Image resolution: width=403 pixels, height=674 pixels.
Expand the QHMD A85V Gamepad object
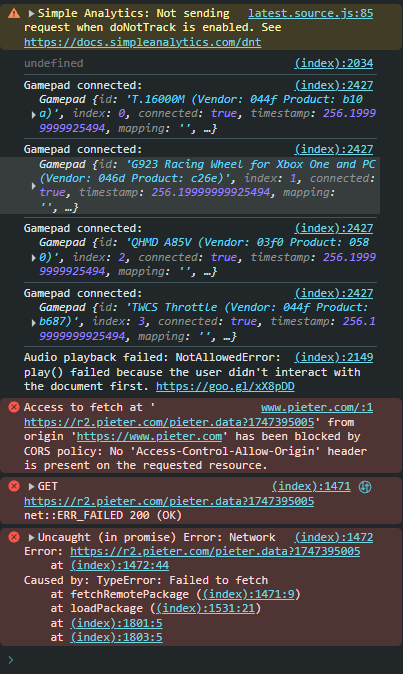pos(34,258)
